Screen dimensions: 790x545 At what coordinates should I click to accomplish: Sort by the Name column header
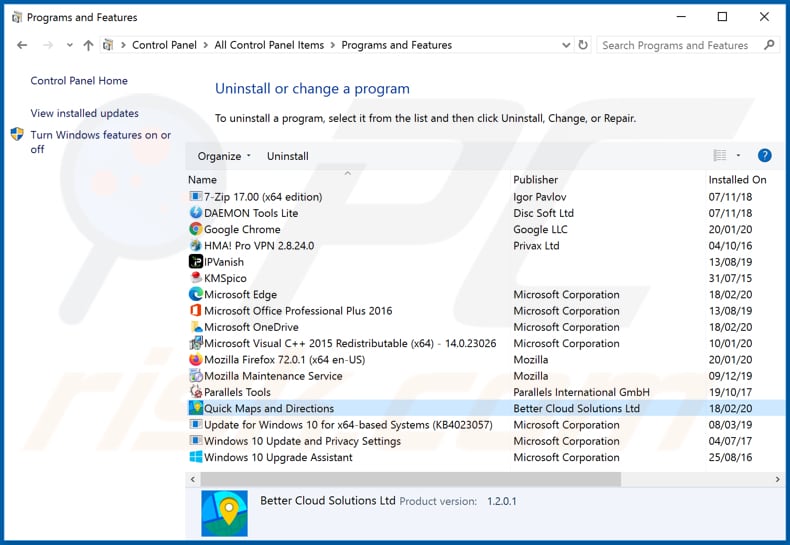coord(202,180)
